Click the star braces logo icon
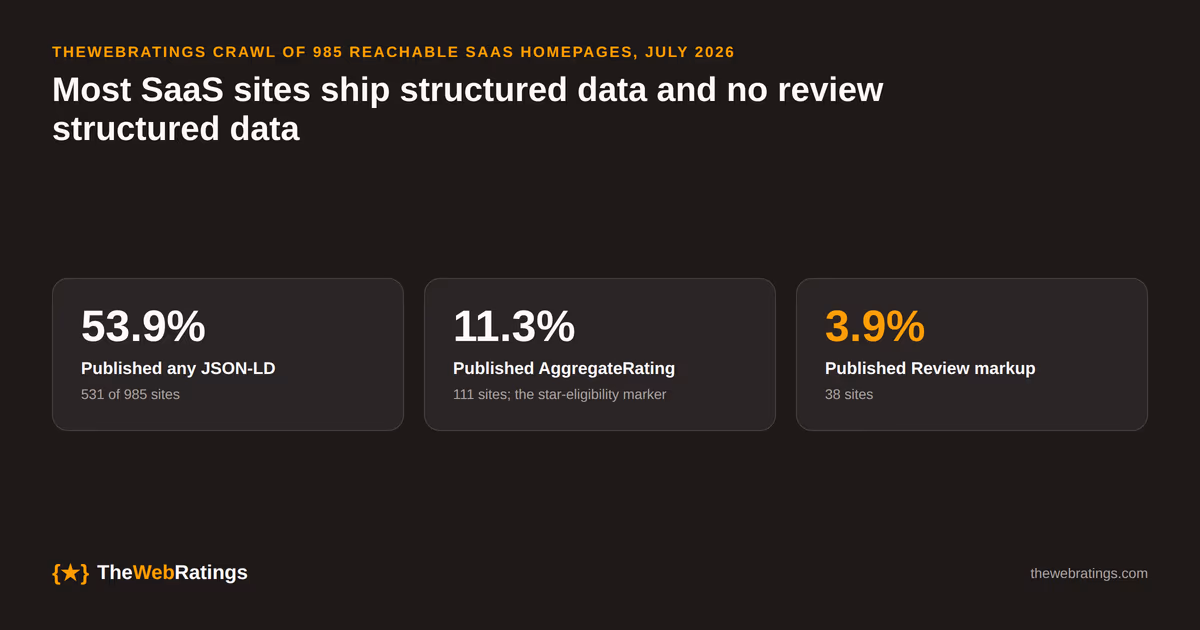The width and height of the screenshot is (1200, 630). coord(70,573)
